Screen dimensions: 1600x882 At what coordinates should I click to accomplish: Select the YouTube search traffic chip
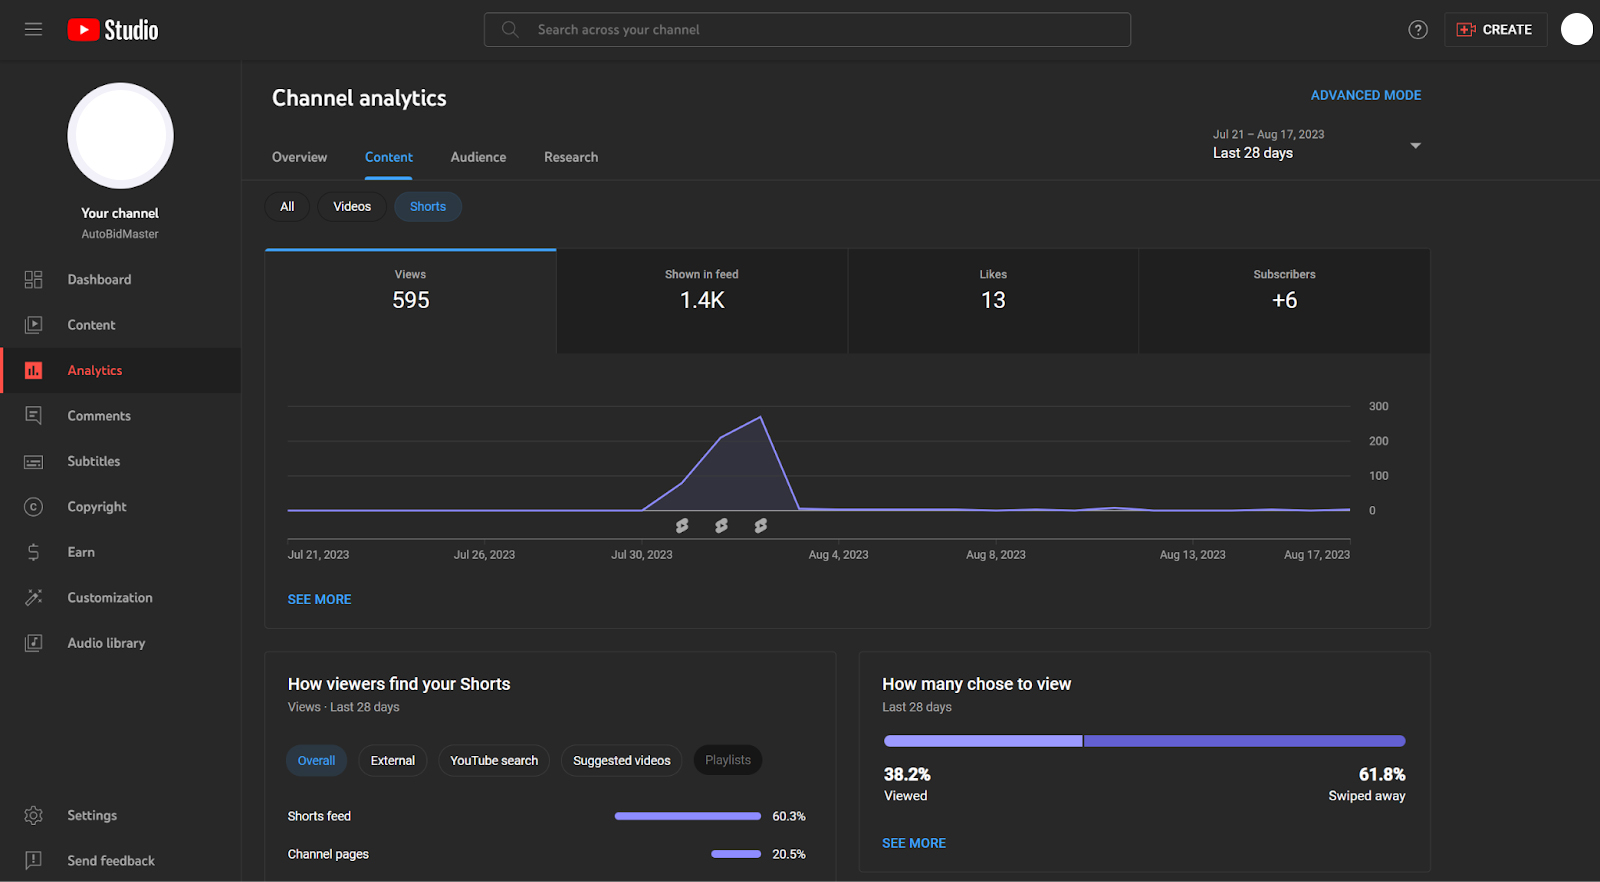[494, 761]
